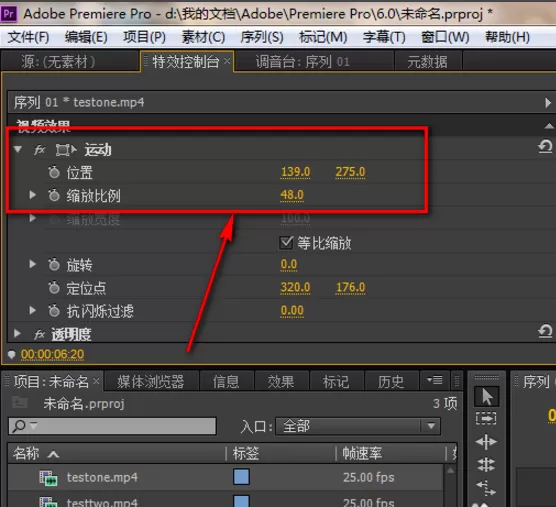
Task: Open the project panel flyout menu
Action: [434, 380]
